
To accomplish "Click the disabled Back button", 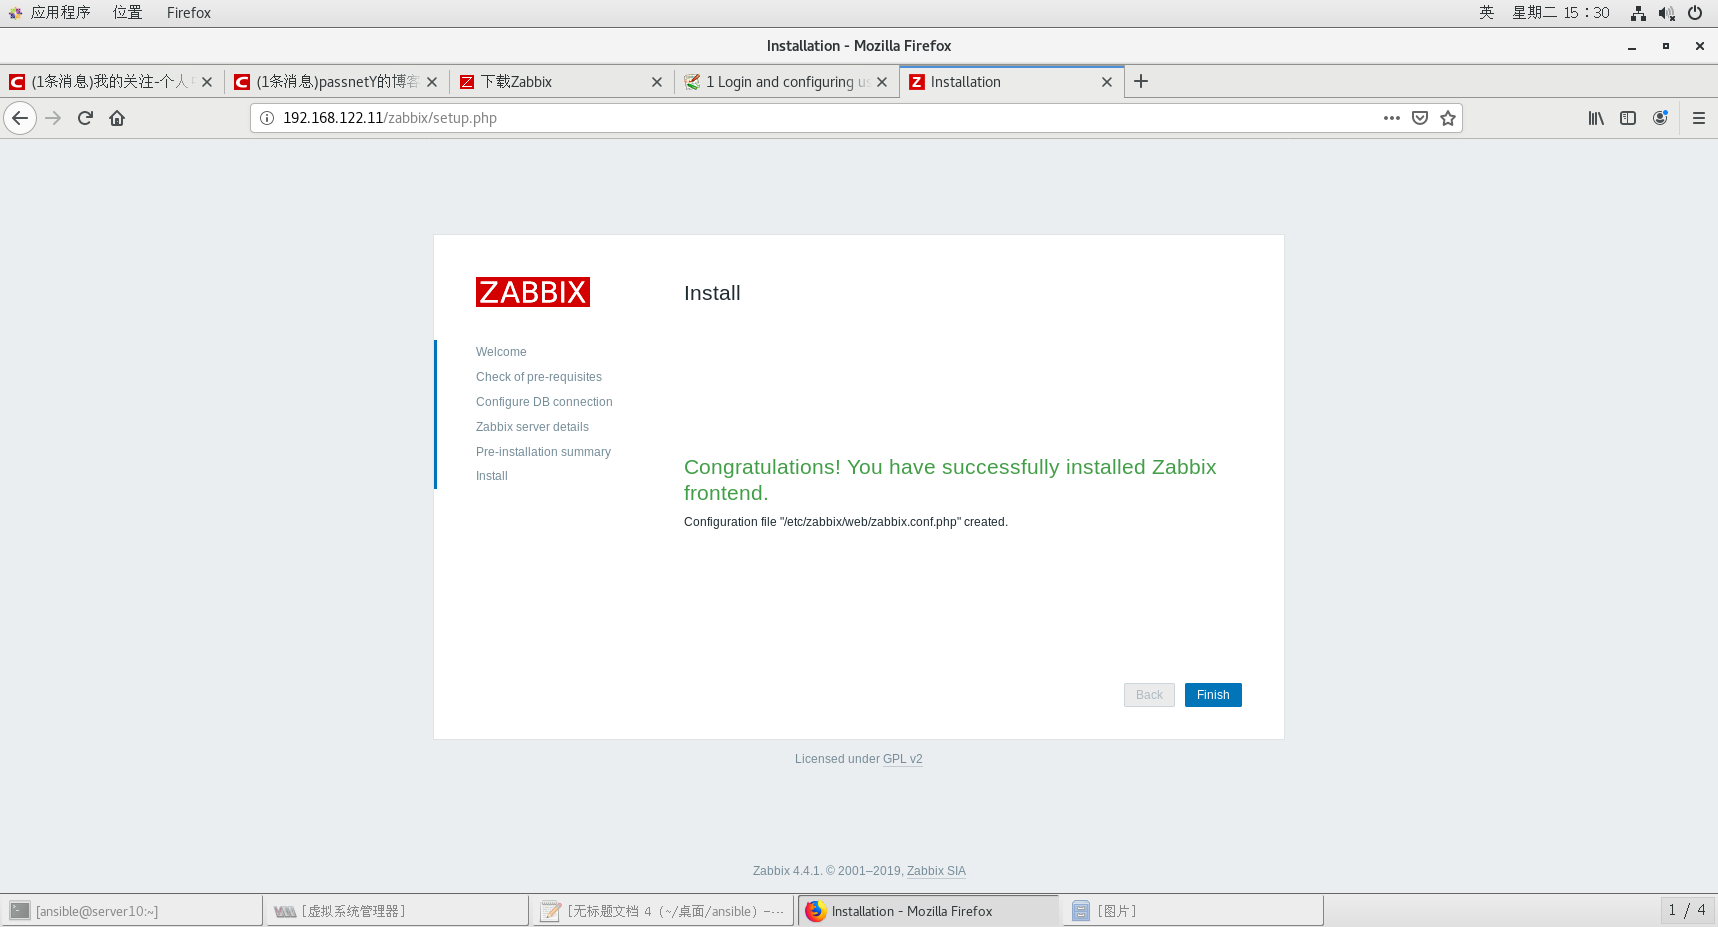I will 1149,695.
